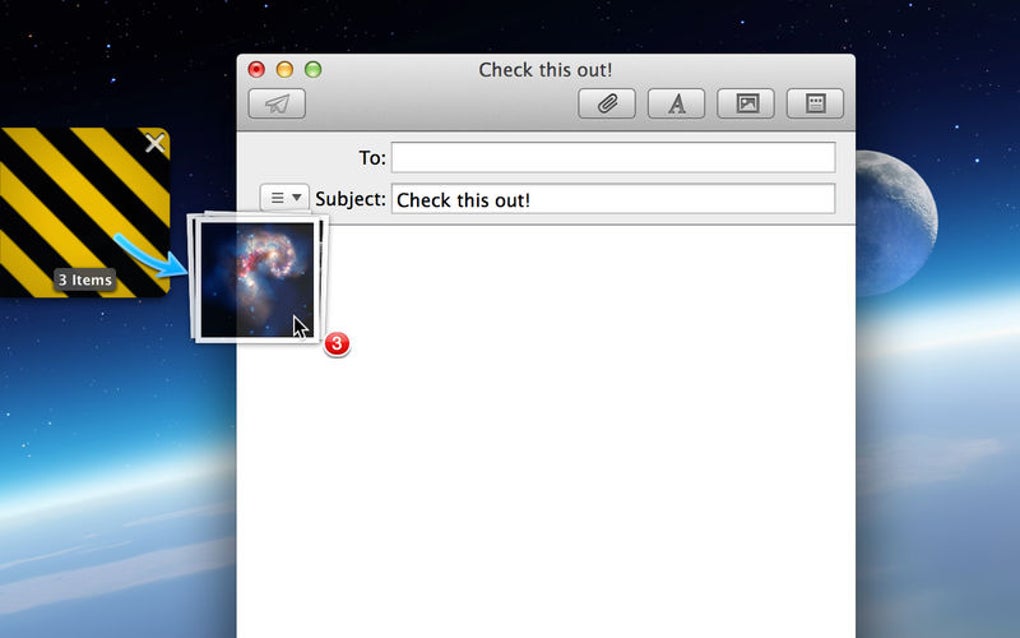Click the "3 Items" label on the shelf

pos(85,280)
